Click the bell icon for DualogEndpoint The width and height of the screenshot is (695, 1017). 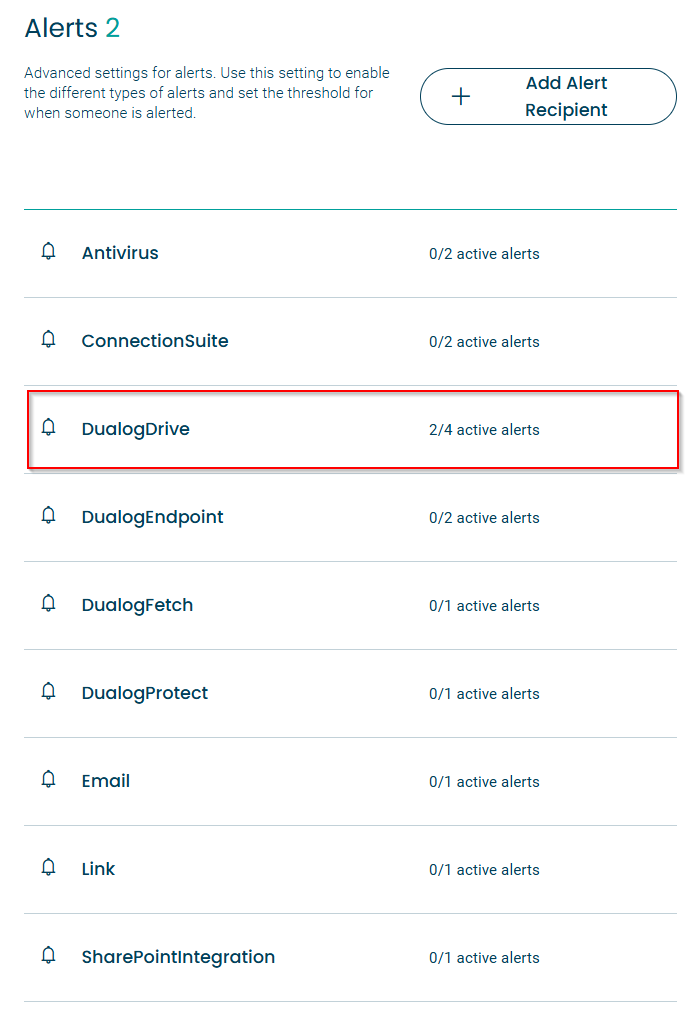49,515
